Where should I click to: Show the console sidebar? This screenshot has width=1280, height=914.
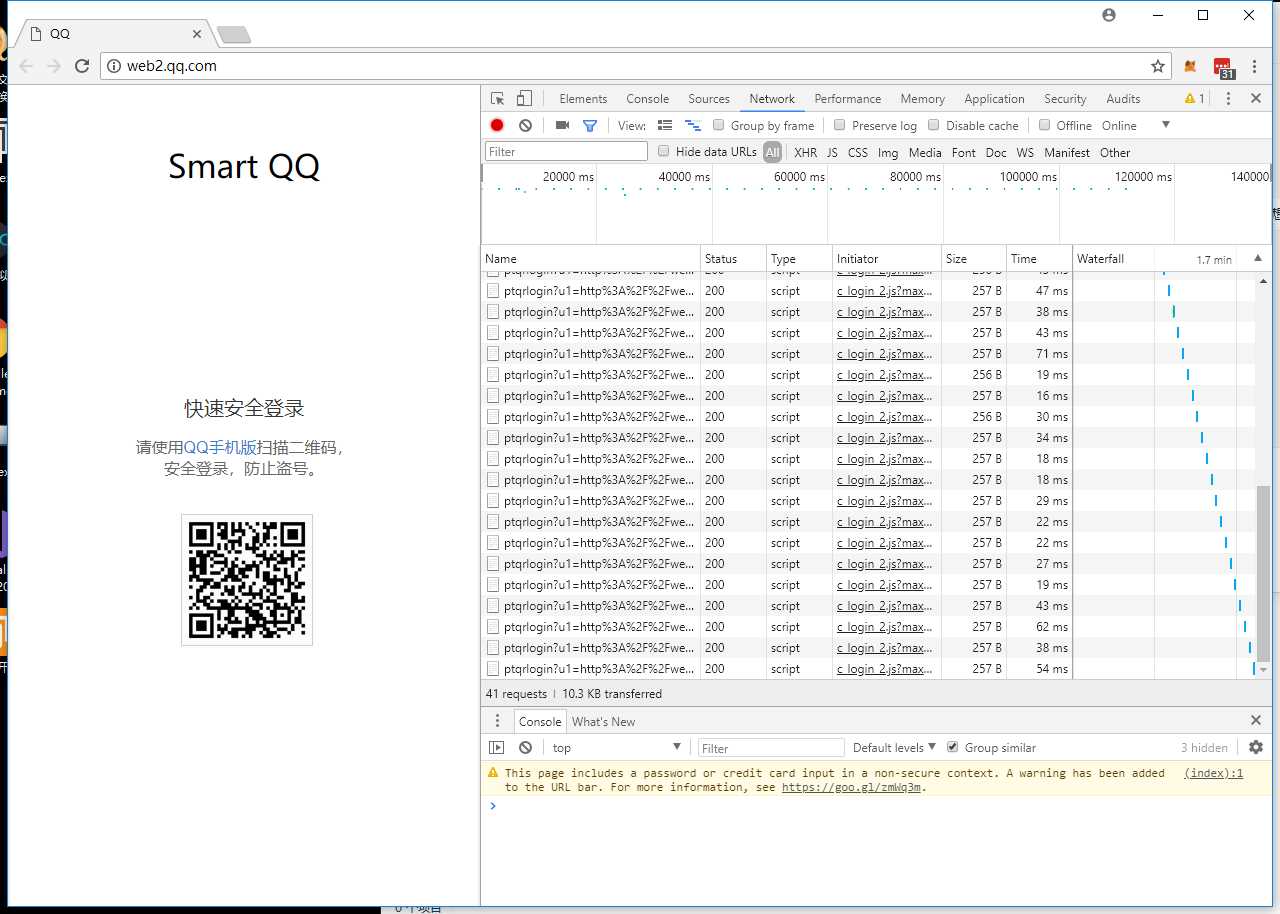pos(496,747)
